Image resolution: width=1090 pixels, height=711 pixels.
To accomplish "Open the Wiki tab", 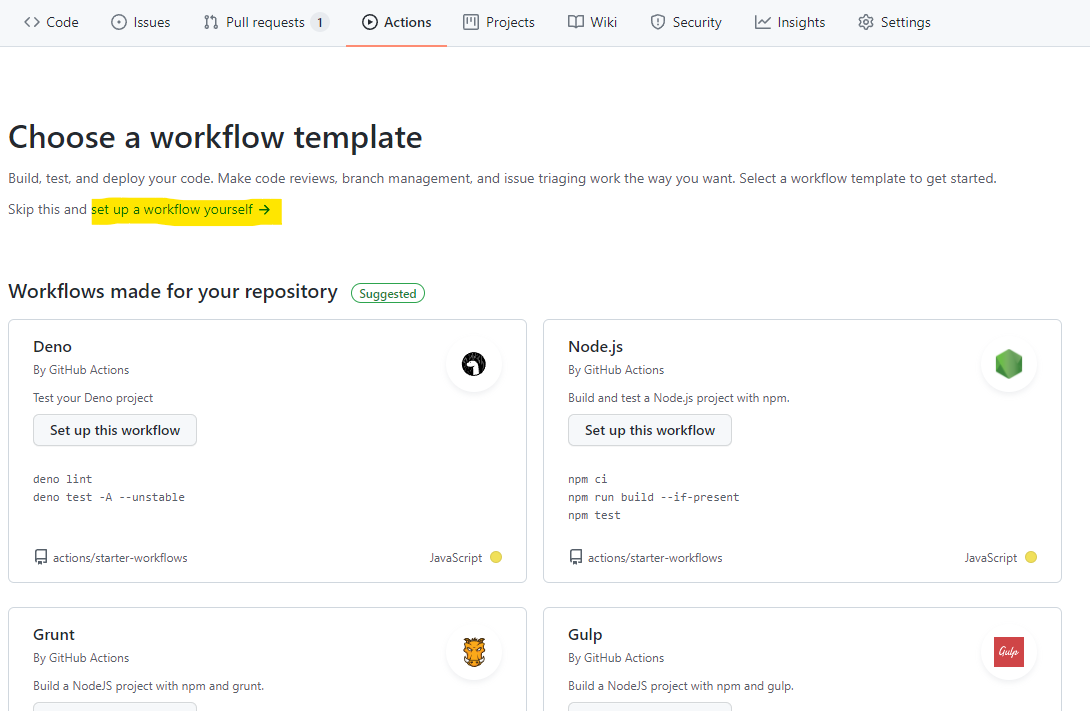I will coord(592,22).
